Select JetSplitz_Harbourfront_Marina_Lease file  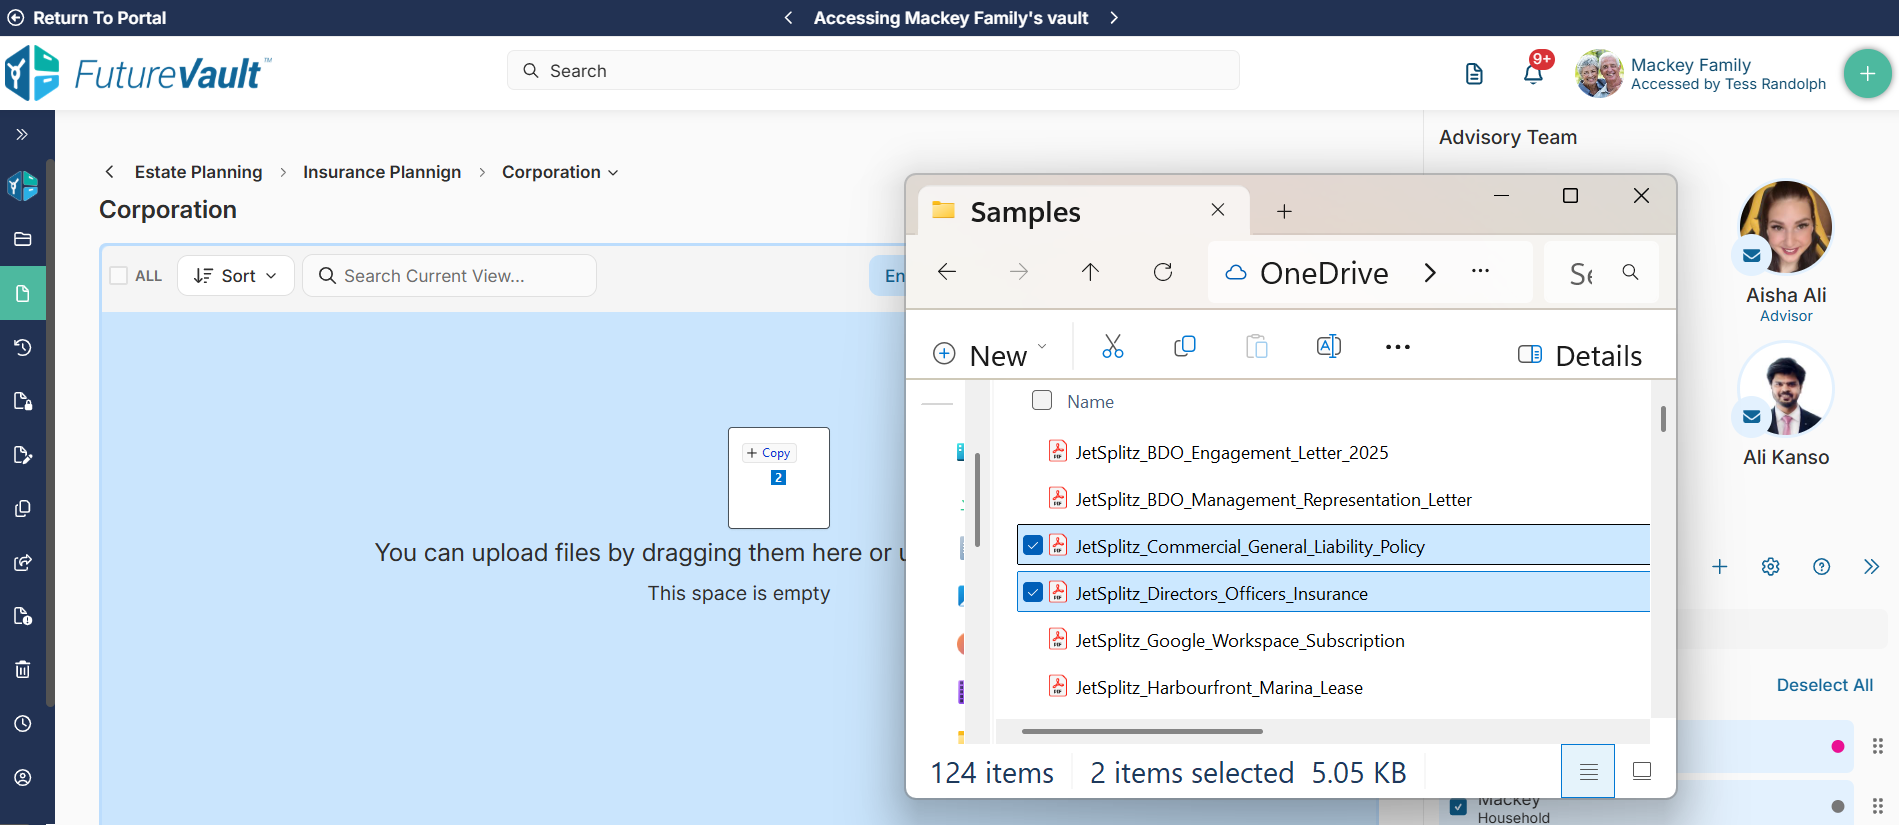(1219, 688)
